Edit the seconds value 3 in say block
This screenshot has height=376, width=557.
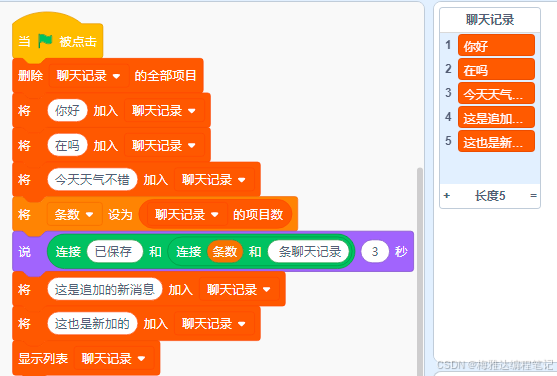pyautogui.click(x=375, y=252)
